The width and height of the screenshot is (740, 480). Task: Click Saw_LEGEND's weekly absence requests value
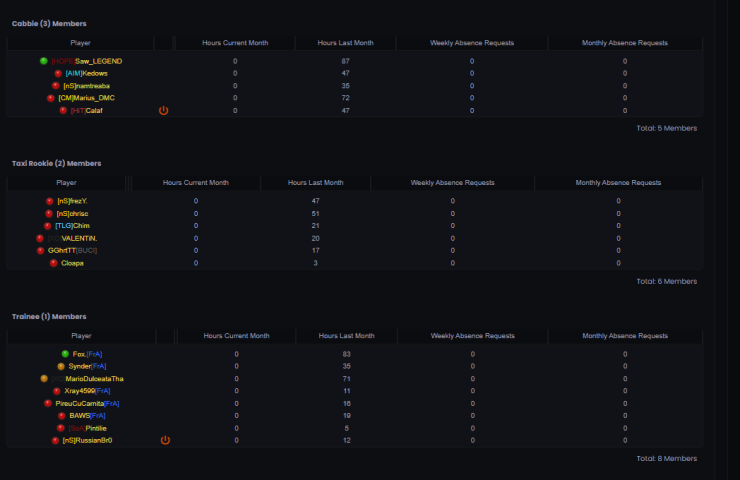click(472, 61)
